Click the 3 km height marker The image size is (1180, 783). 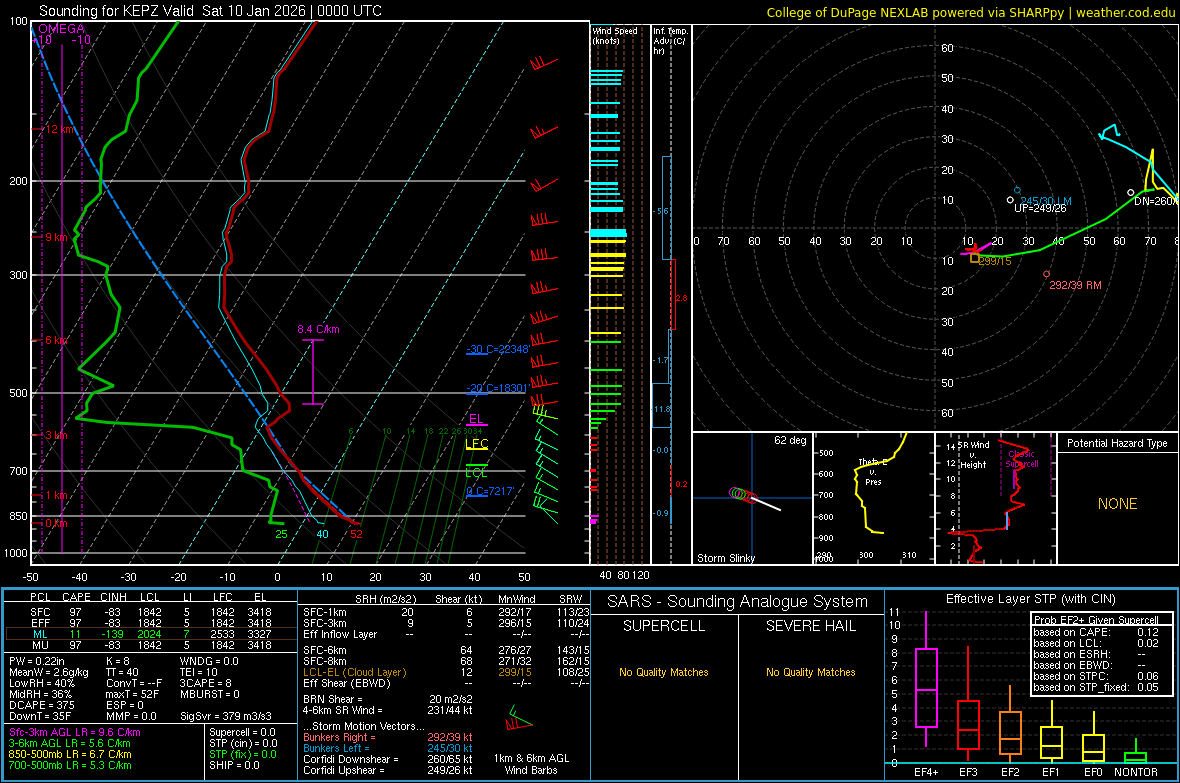56,435
